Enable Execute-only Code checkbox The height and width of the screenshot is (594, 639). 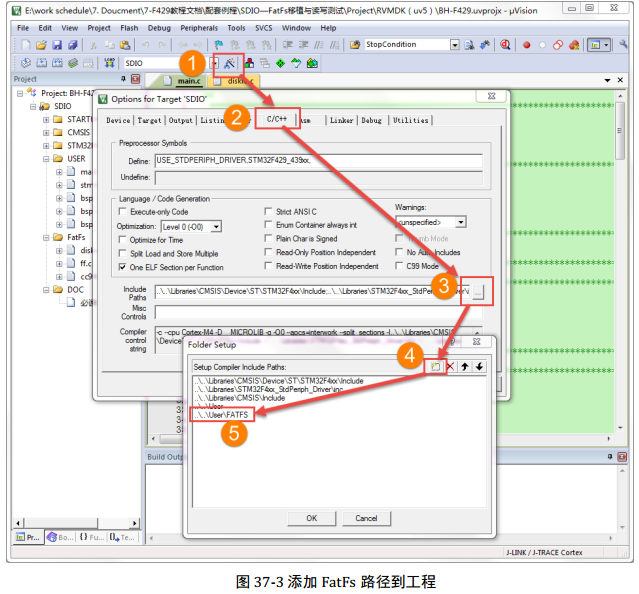point(122,211)
